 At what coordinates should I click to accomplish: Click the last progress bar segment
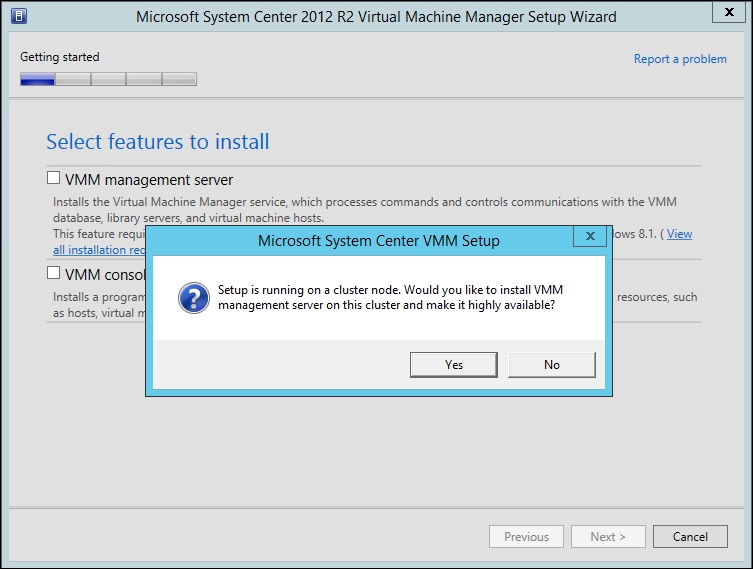(x=179, y=79)
